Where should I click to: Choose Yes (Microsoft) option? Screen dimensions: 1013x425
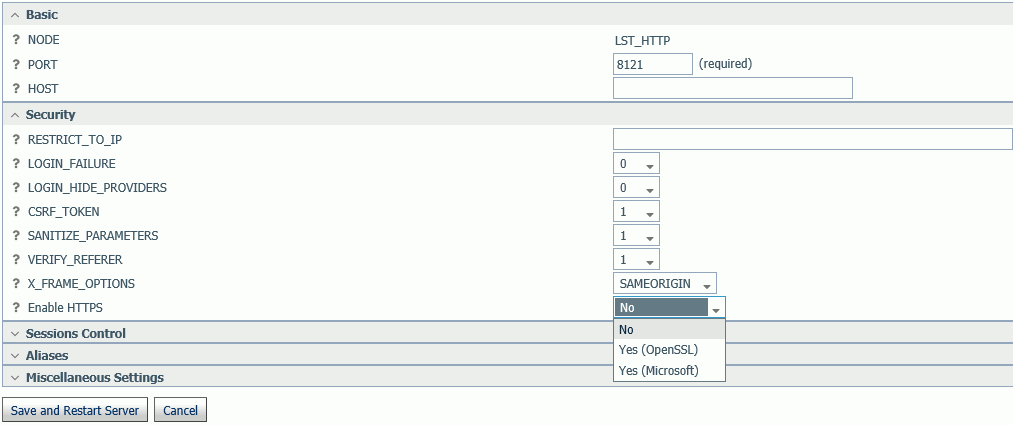658,371
